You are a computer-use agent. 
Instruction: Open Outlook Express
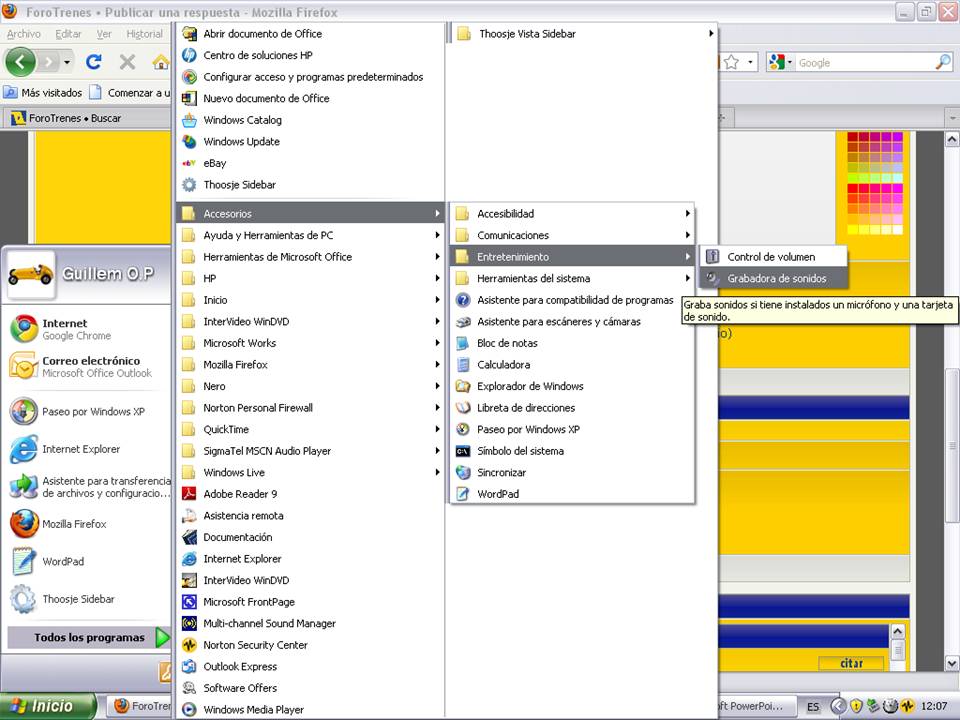pyautogui.click(x=311, y=667)
